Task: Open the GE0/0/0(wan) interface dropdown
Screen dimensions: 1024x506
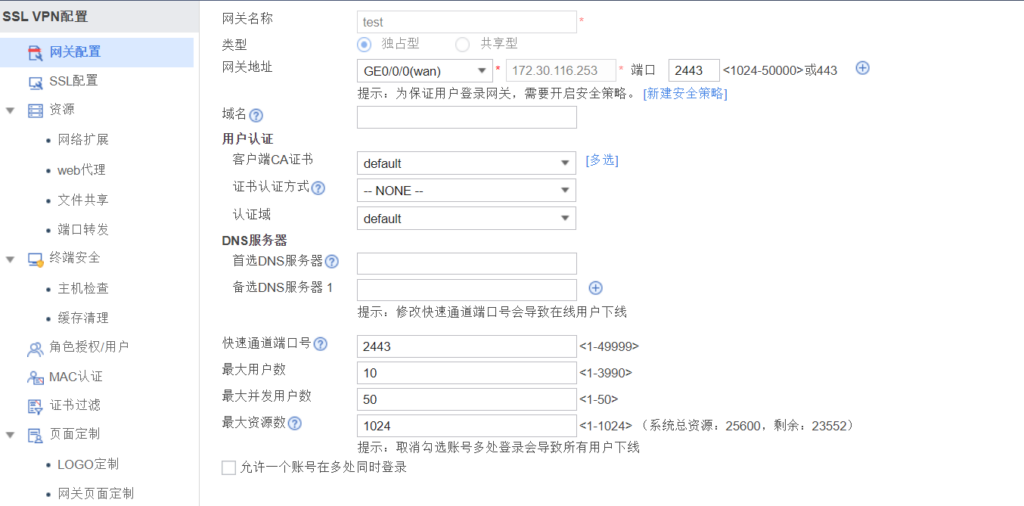Action: point(423,71)
